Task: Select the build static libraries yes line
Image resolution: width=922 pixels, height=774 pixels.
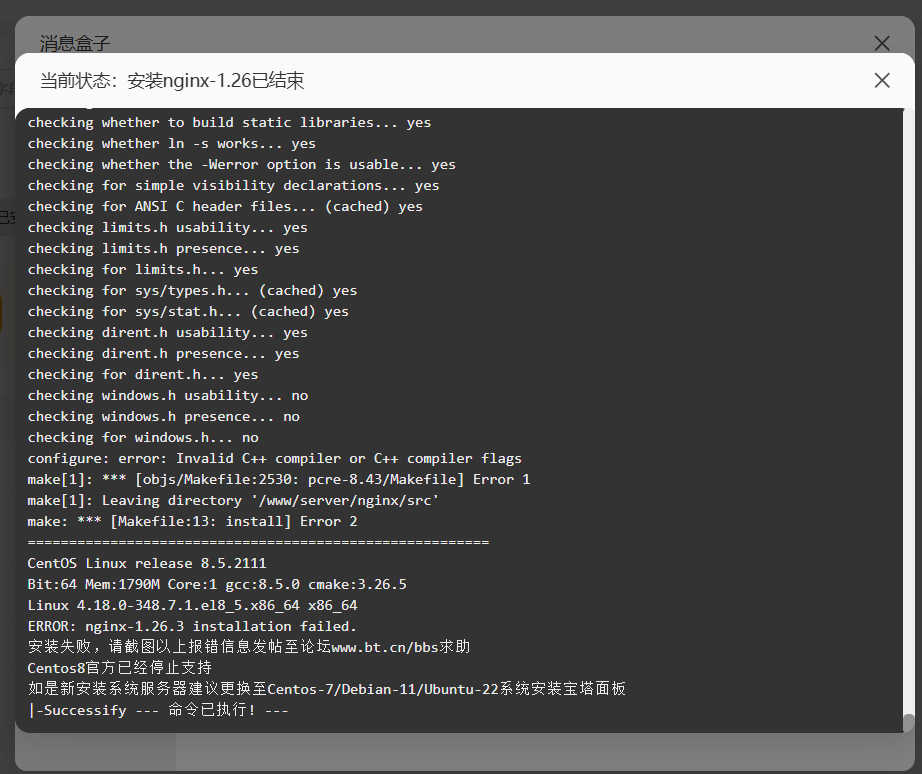Action: tap(229, 122)
